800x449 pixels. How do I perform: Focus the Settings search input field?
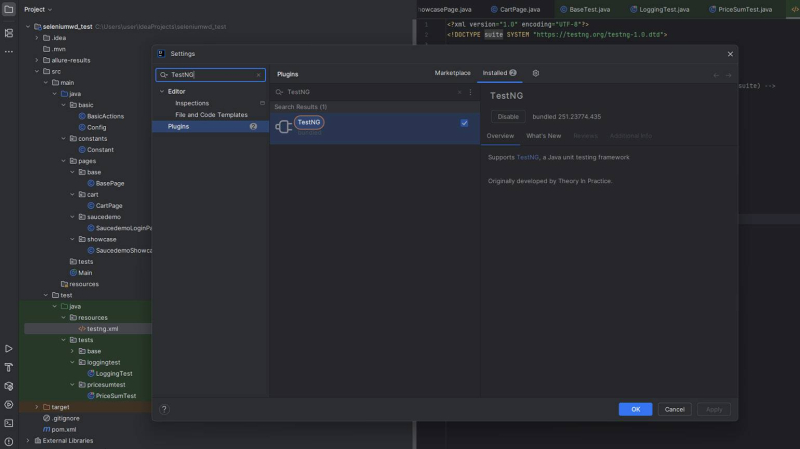[x=210, y=75]
